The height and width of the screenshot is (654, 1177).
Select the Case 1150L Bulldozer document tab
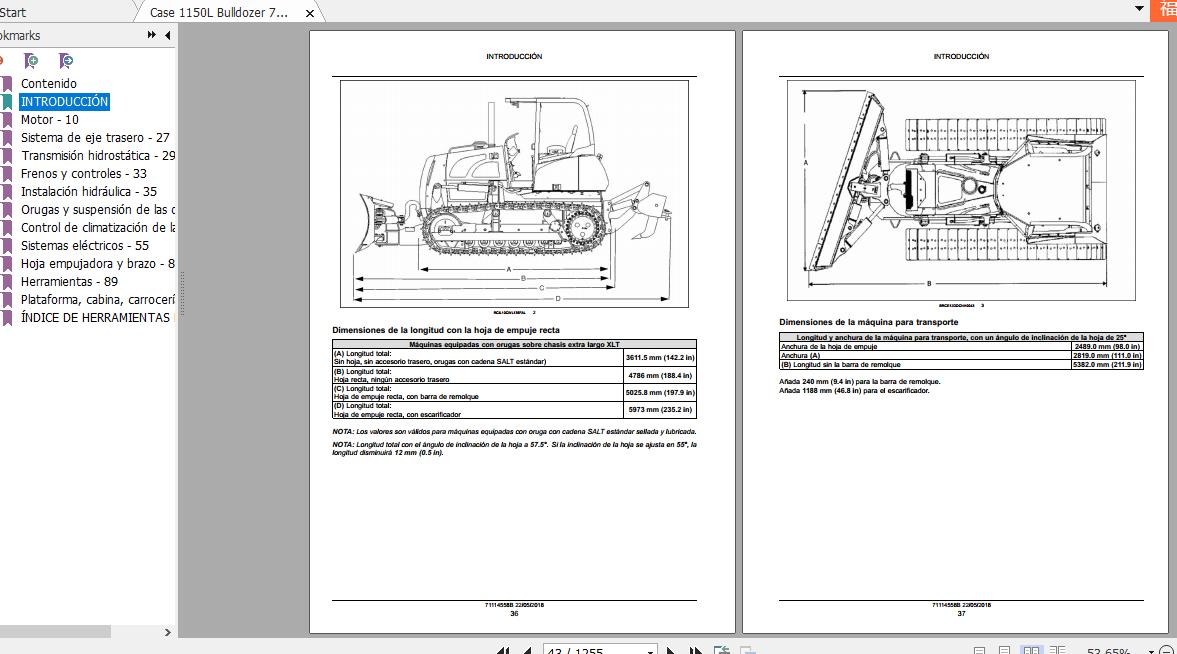point(220,14)
